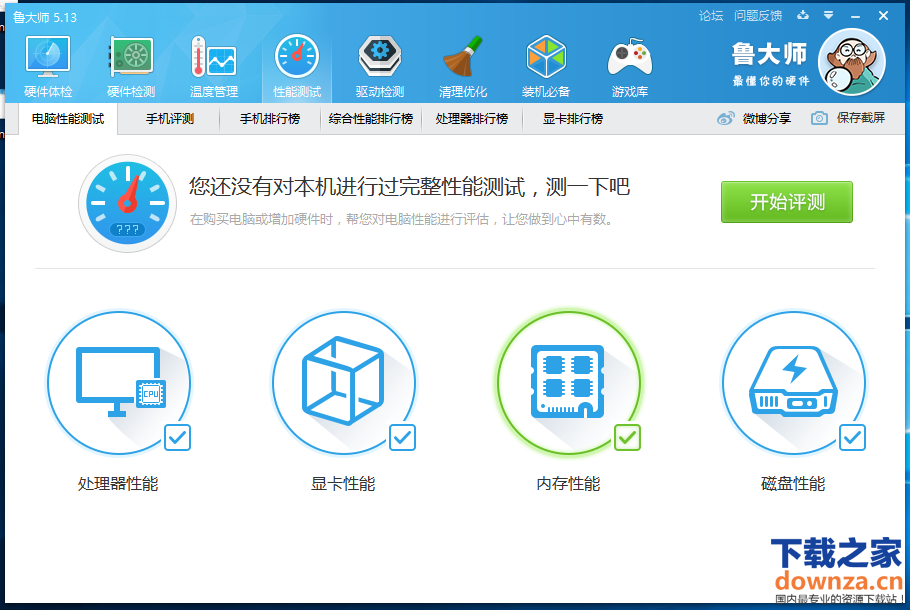Switch to 电脑性能测试 tab
This screenshot has width=910, height=610.
pyautogui.click(x=68, y=119)
